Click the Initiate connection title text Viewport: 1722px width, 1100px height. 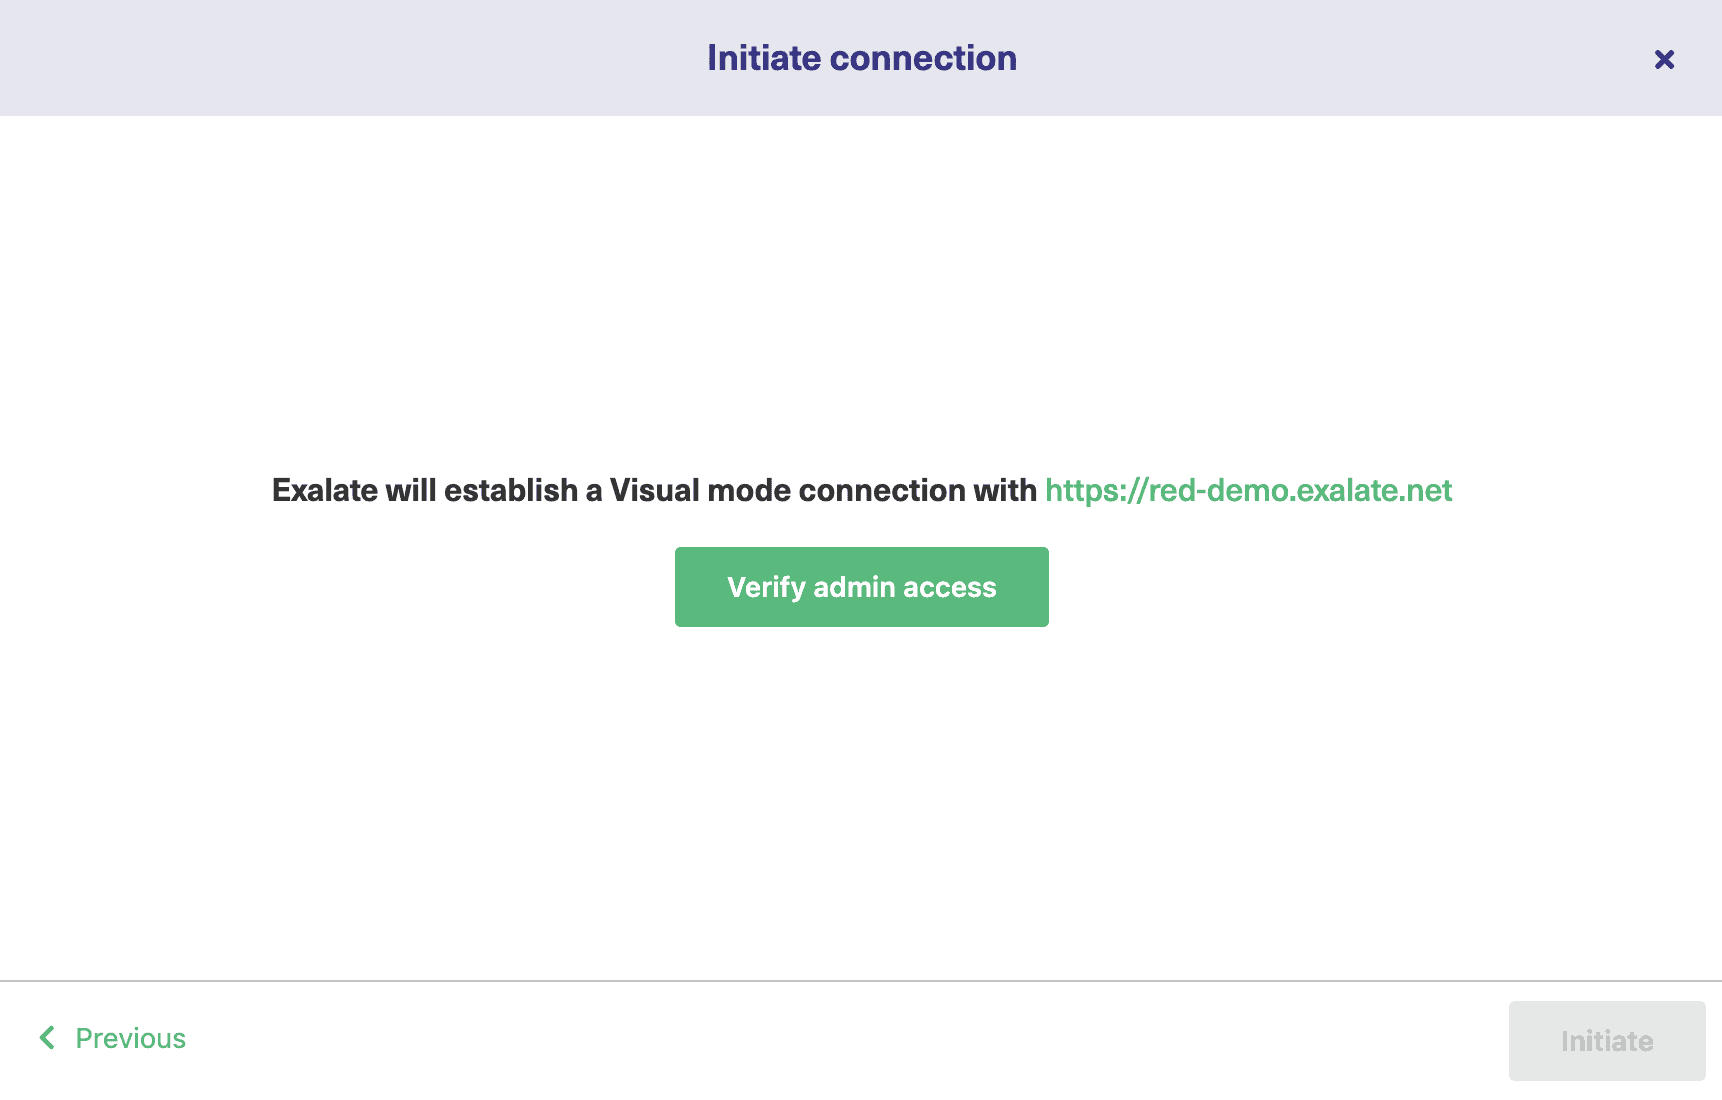861,58
